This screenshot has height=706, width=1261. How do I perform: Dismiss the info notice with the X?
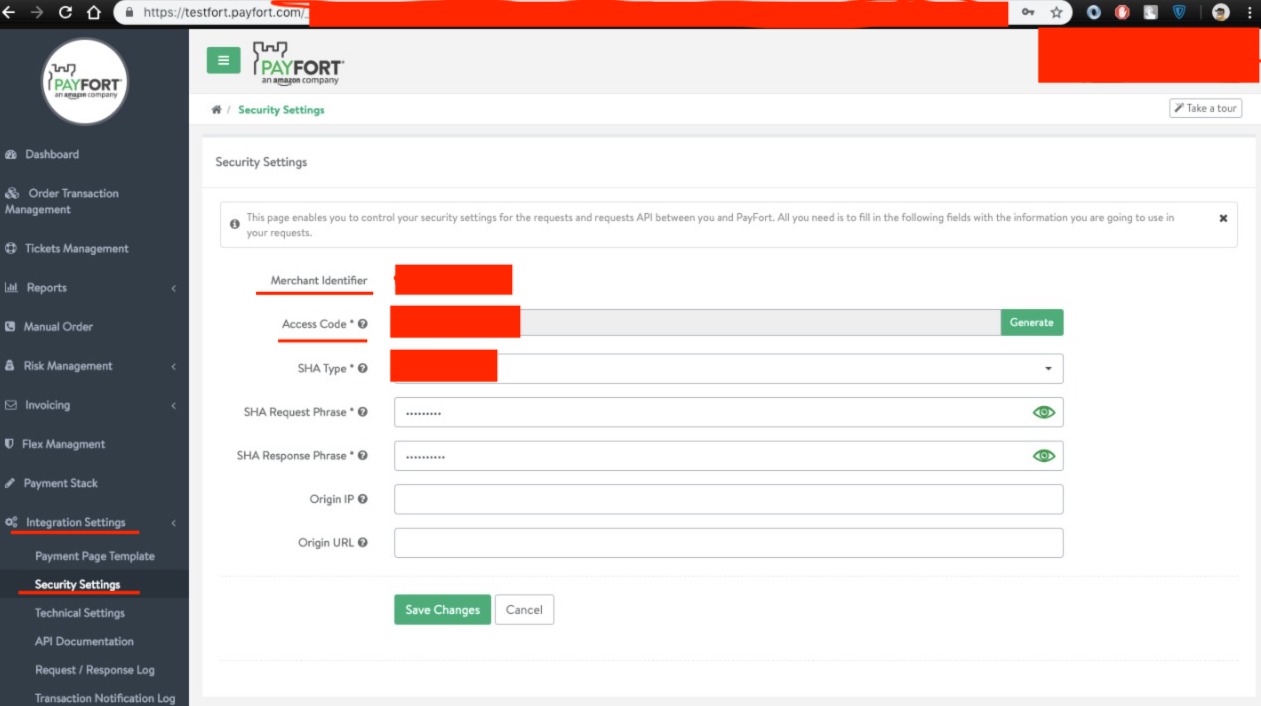1223,218
